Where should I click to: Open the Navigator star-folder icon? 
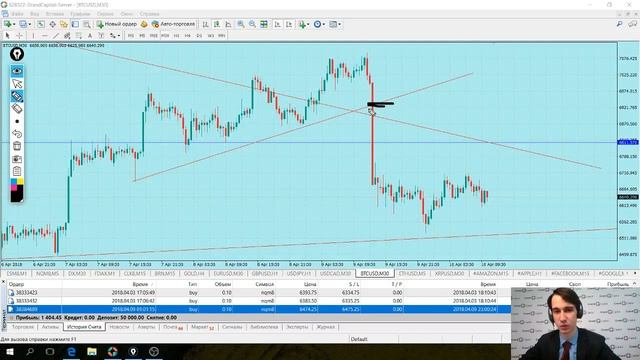tap(64, 24)
